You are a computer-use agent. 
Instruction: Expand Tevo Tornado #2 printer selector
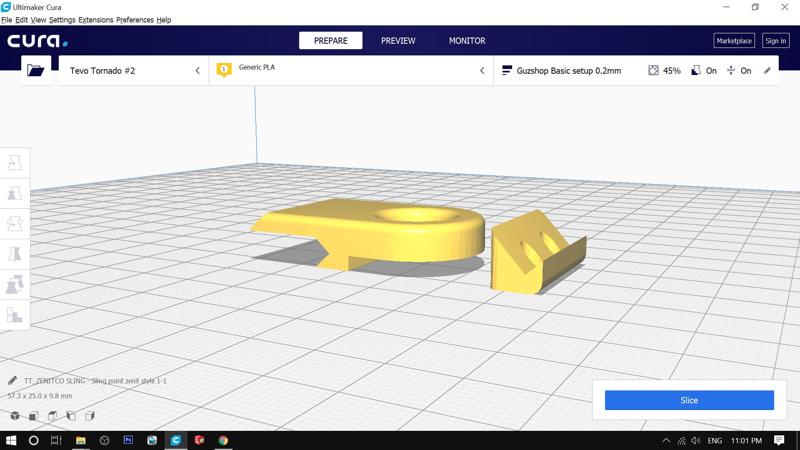133,70
